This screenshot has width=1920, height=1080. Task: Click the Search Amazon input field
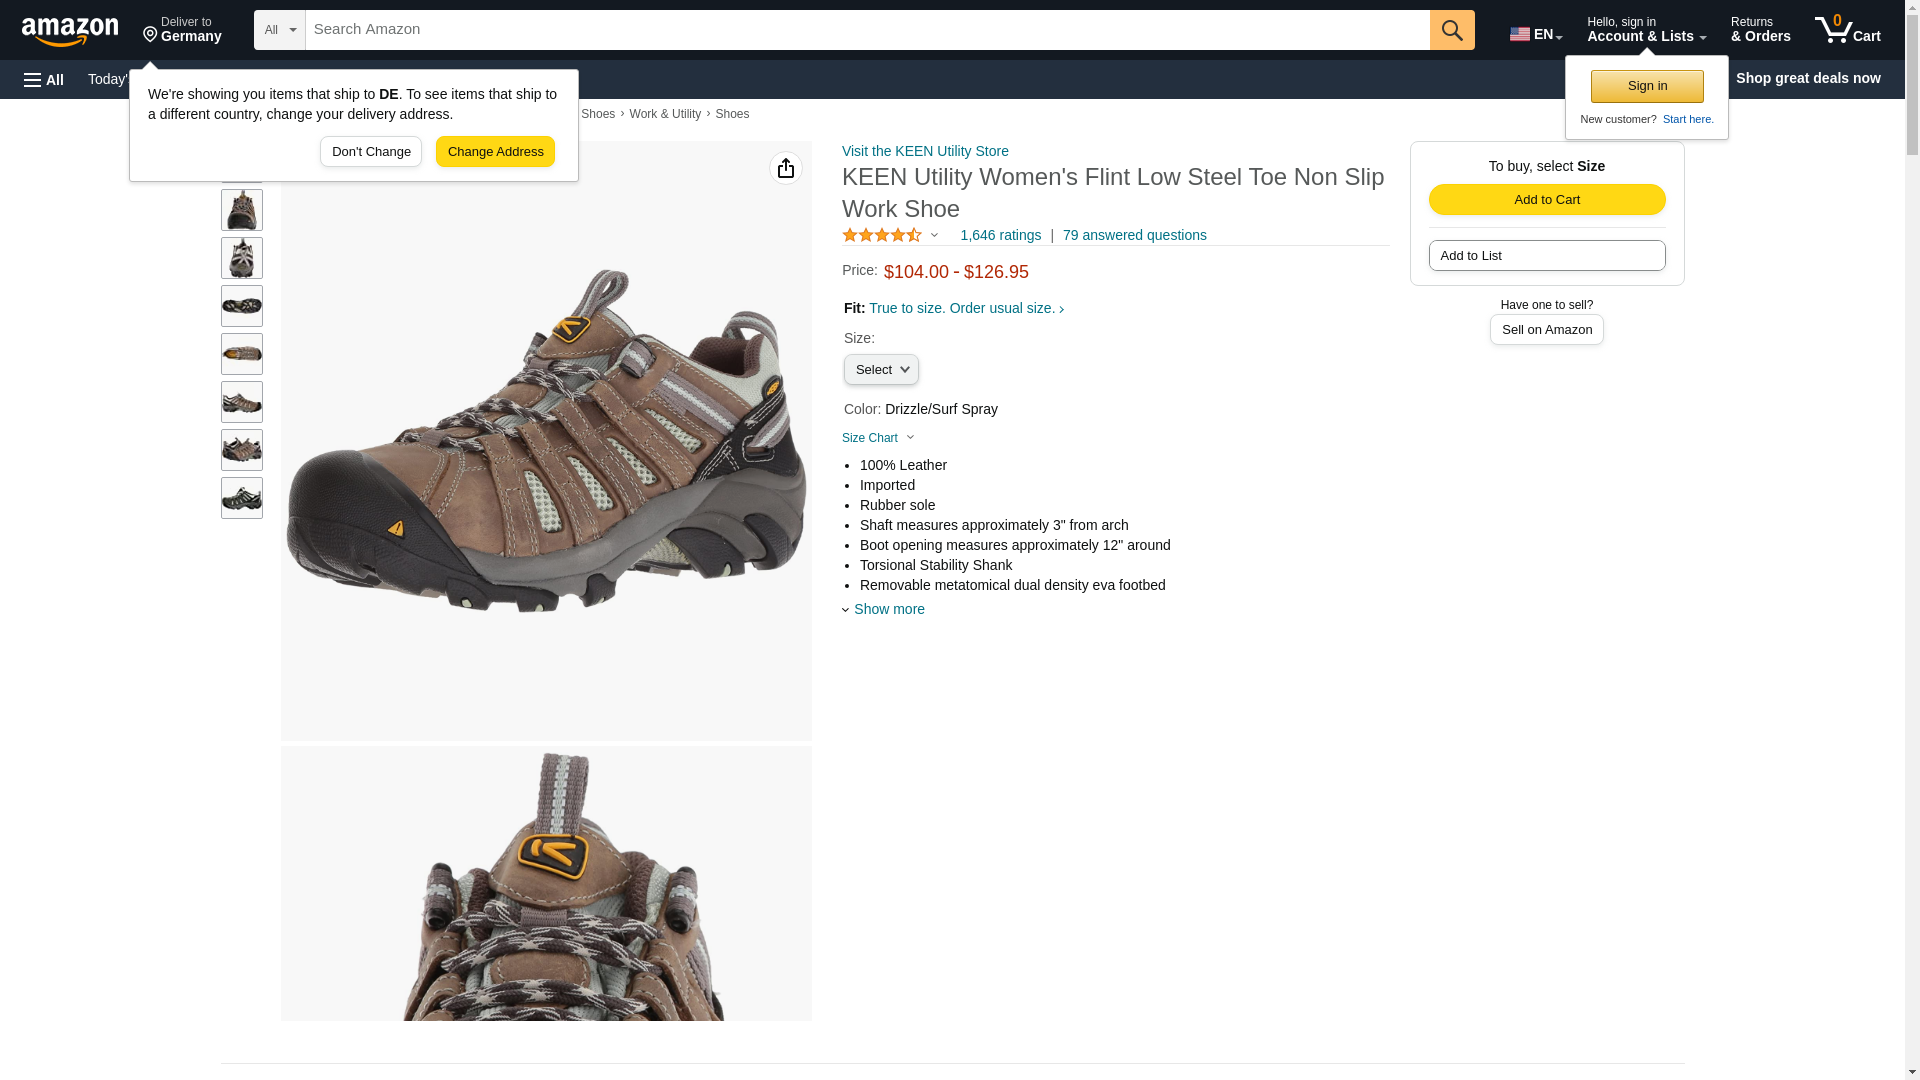point(867,30)
